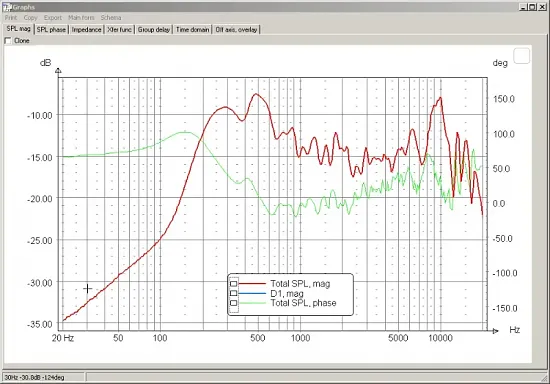Enable the Clone checkbox
550x384 pixels.
pyautogui.click(x=8, y=41)
